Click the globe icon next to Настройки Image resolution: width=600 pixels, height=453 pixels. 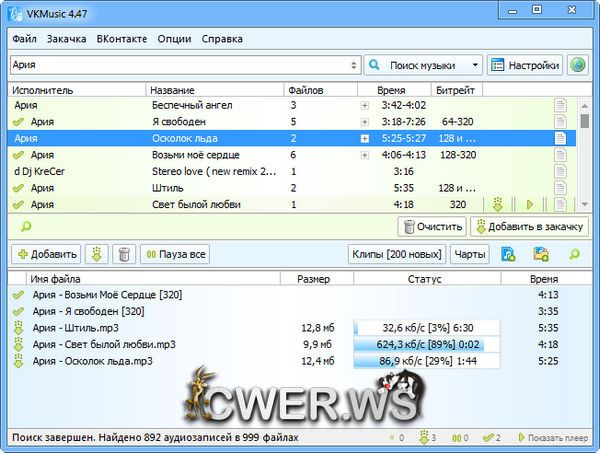[x=578, y=65]
